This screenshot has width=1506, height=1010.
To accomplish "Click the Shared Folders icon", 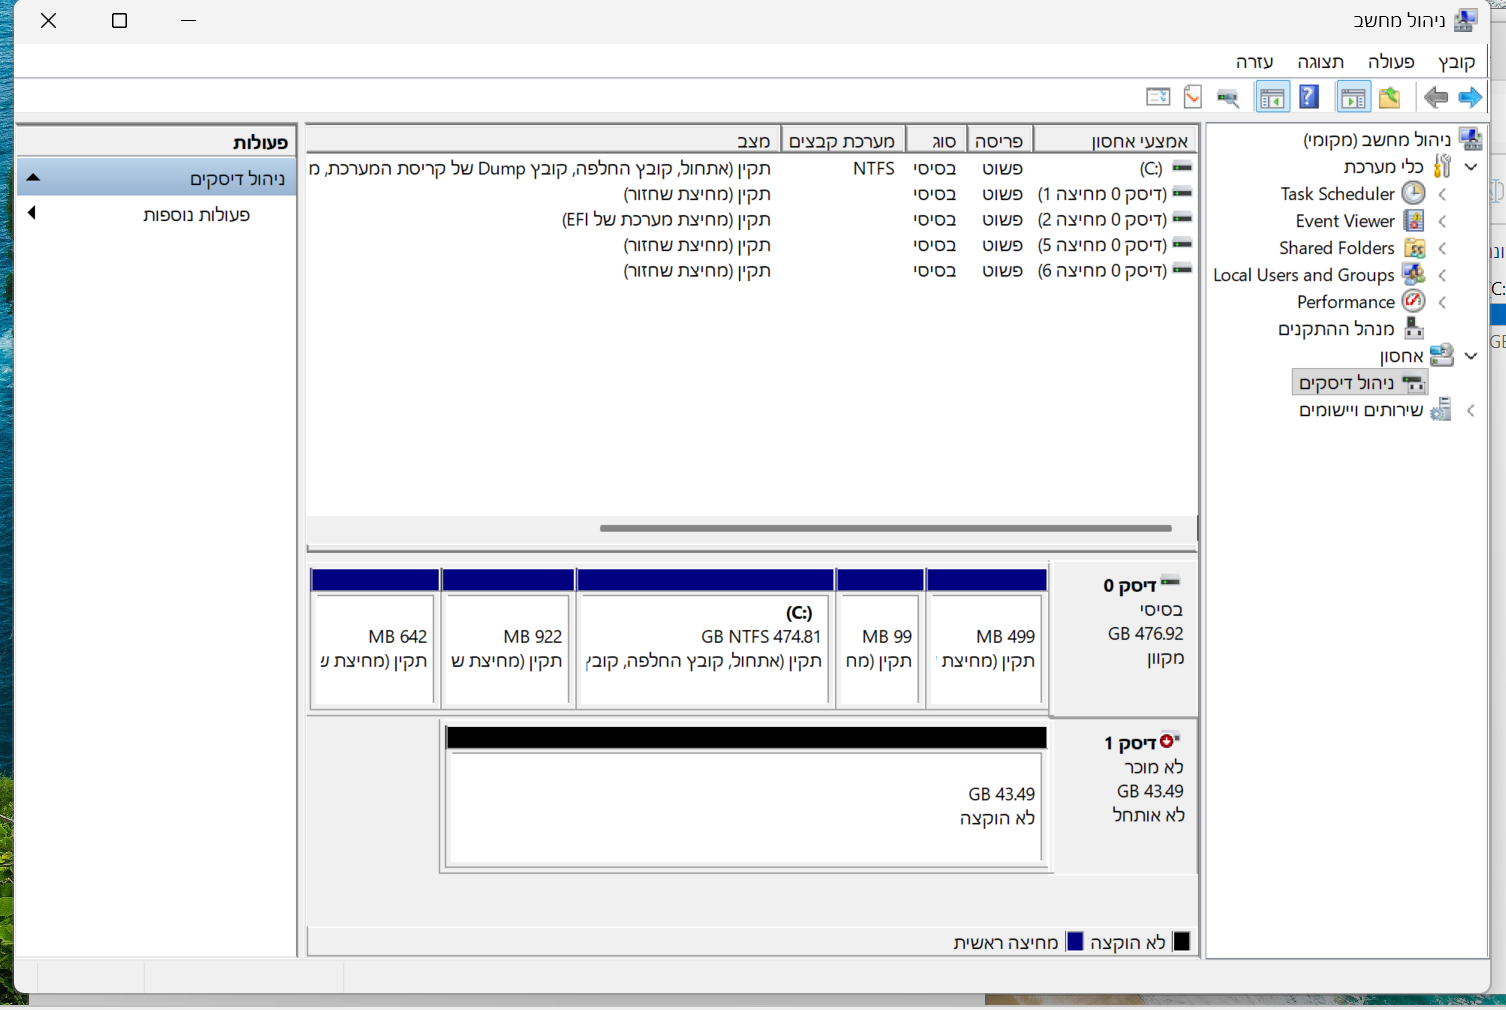I will click(1413, 247).
